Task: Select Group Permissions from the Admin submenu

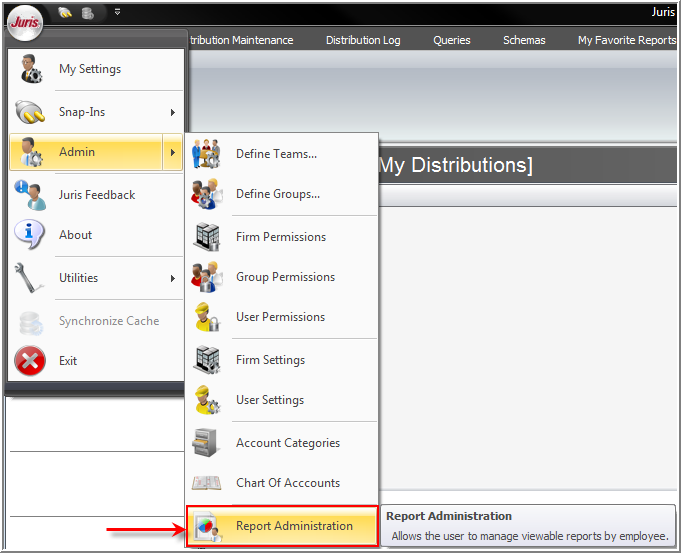Action: pos(285,277)
